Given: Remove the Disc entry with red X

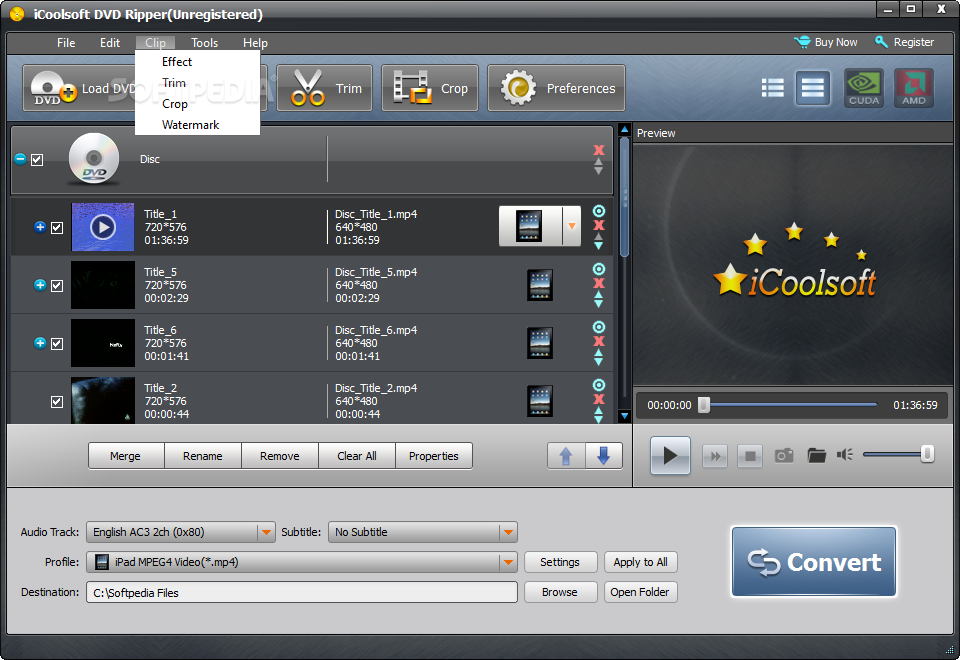Looking at the screenshot, I should tap(599, 150).
